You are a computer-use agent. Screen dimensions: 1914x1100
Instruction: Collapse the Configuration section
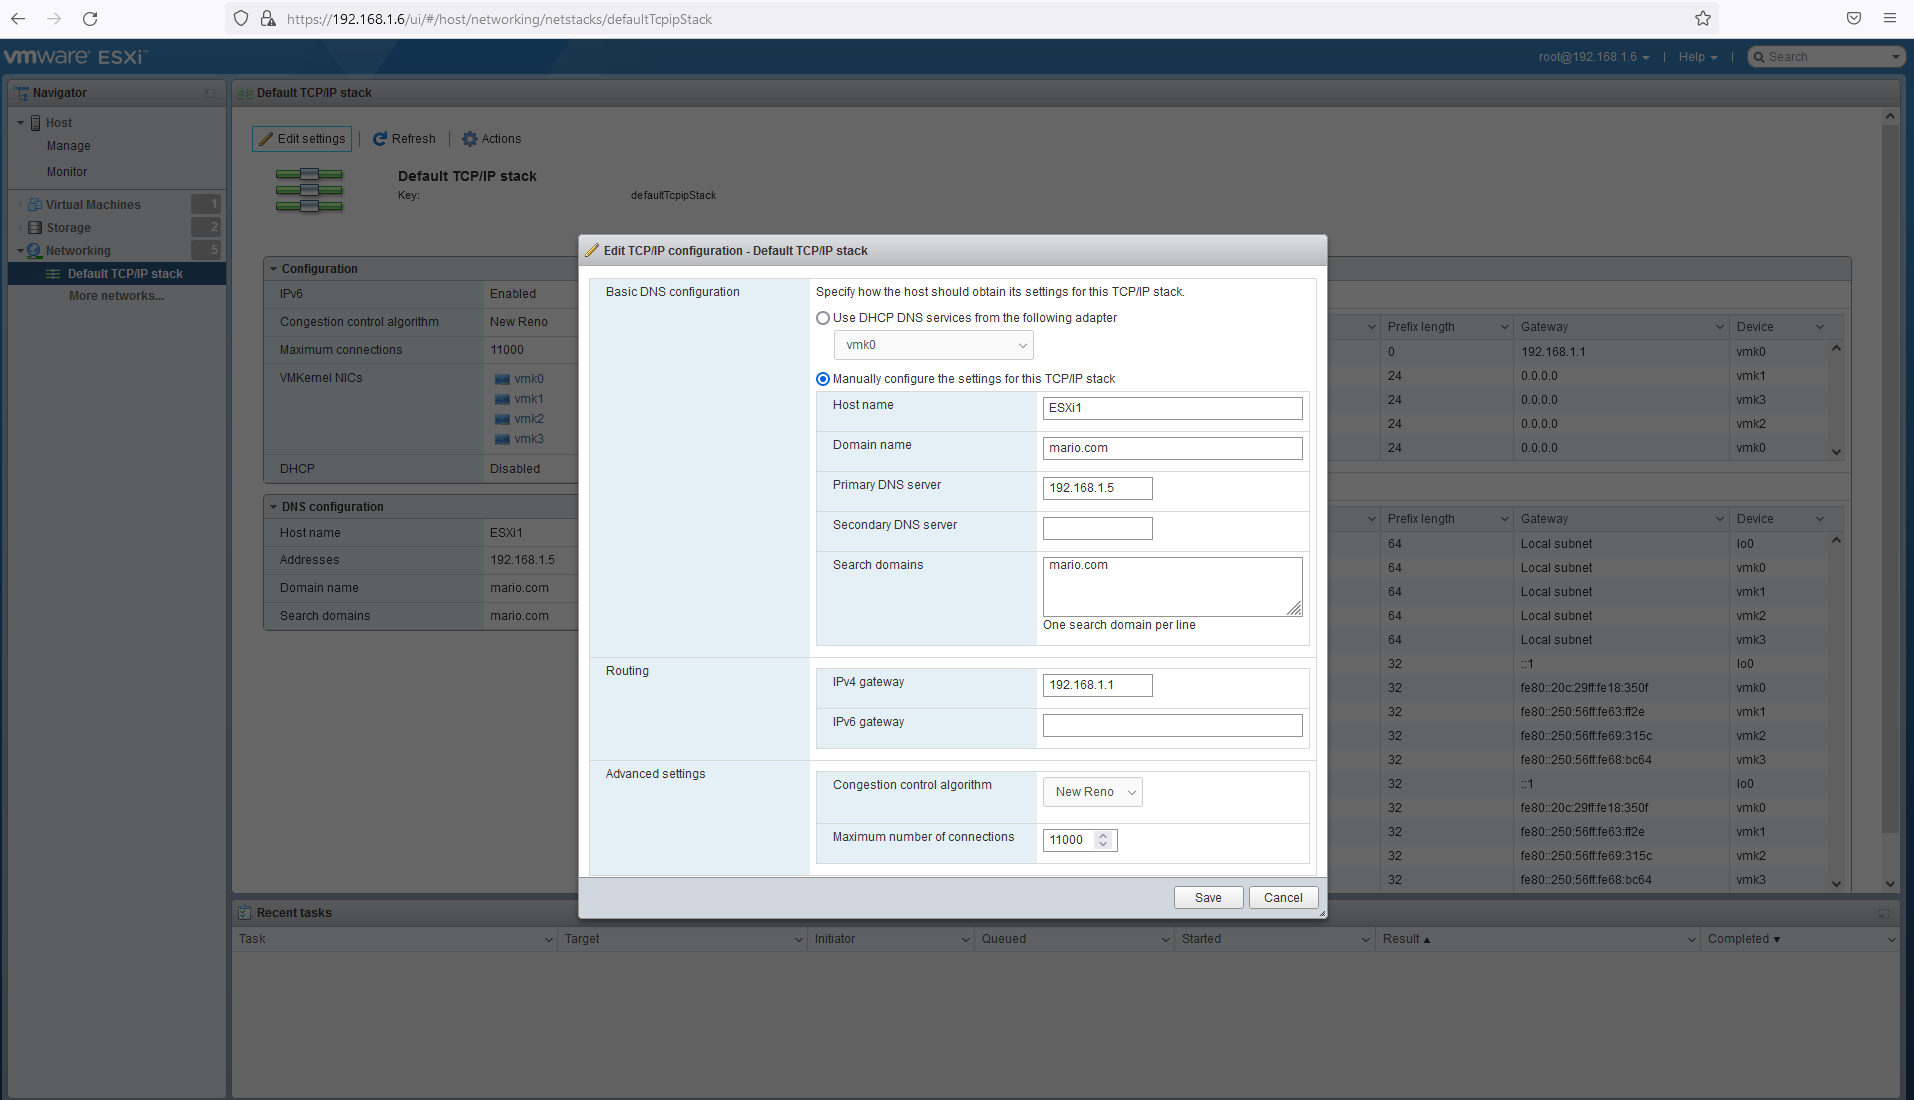(273, 269)
